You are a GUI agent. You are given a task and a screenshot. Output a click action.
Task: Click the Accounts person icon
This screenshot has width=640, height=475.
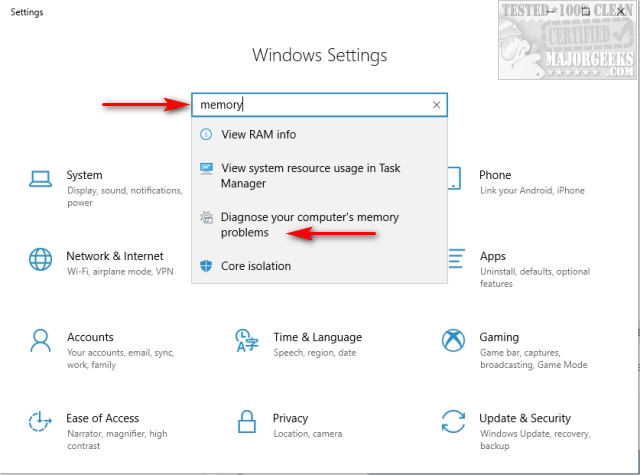pos(41,341)
